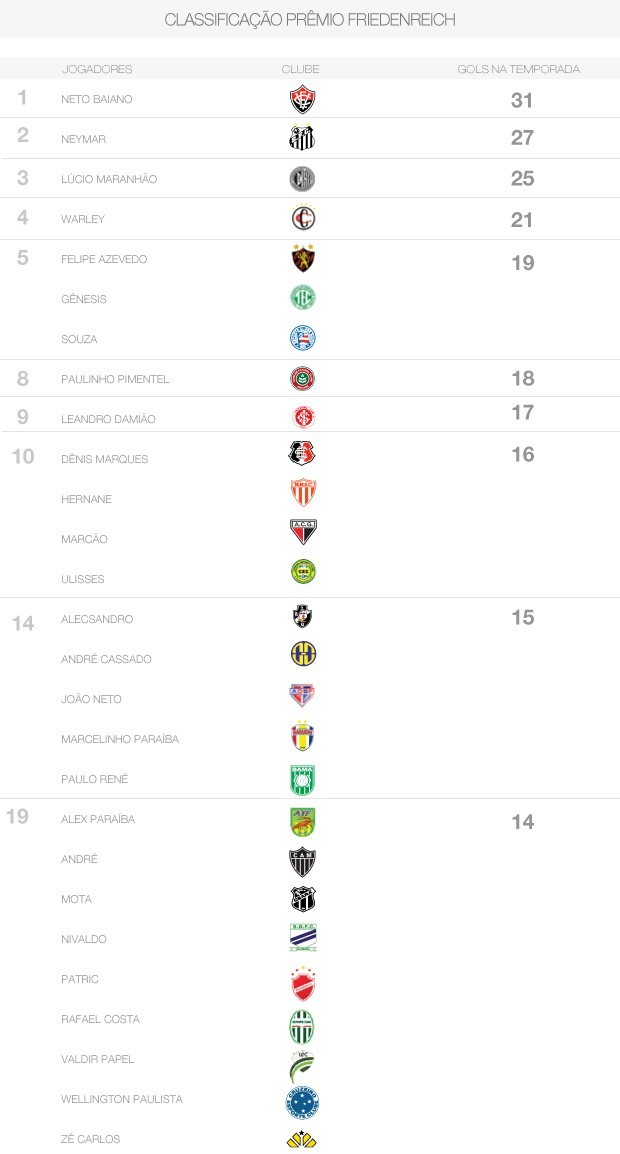Click the Atlético crest next to André

coord(302,860)
